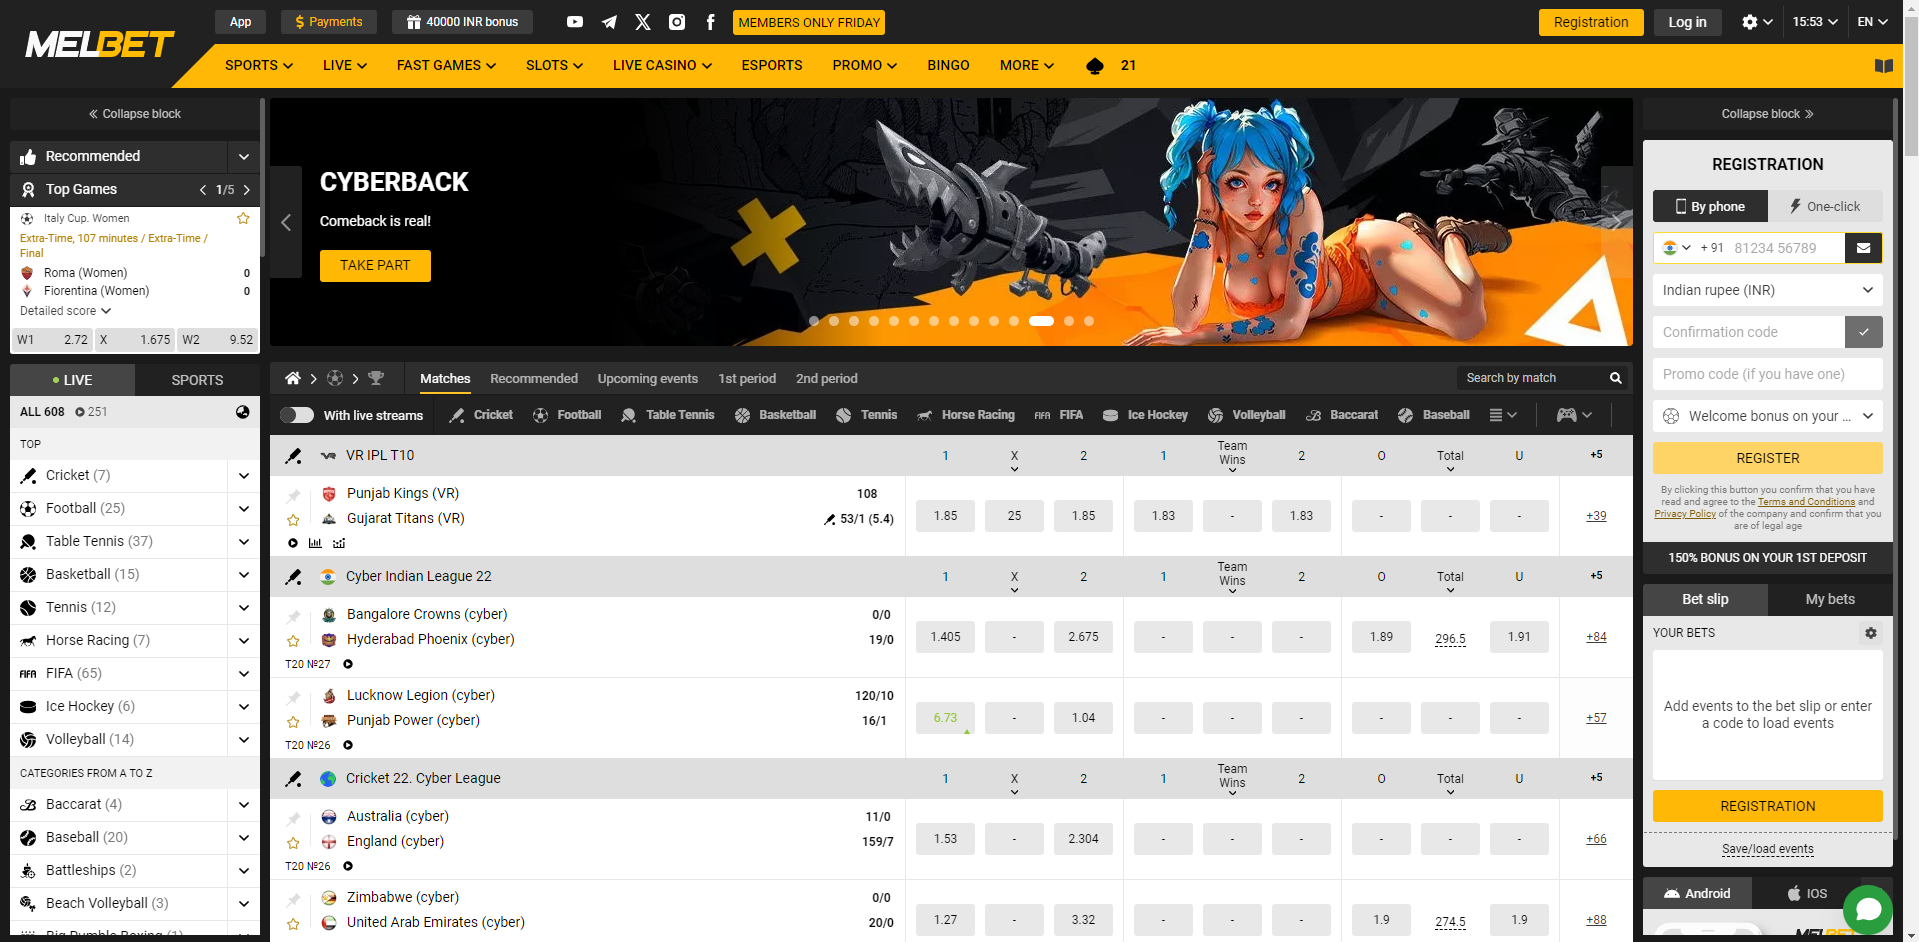
Task: Open bet slip settings gear icon
Action: 1871,633
